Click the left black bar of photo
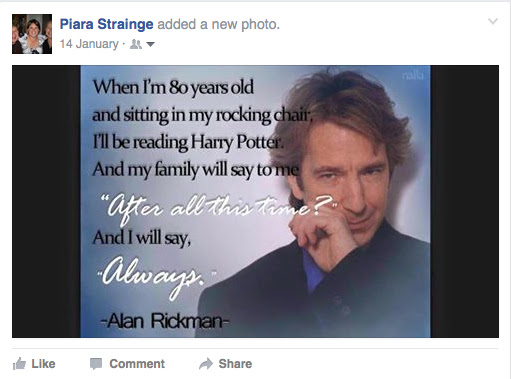This screenshot has width=511, height=379. point(46,201)
